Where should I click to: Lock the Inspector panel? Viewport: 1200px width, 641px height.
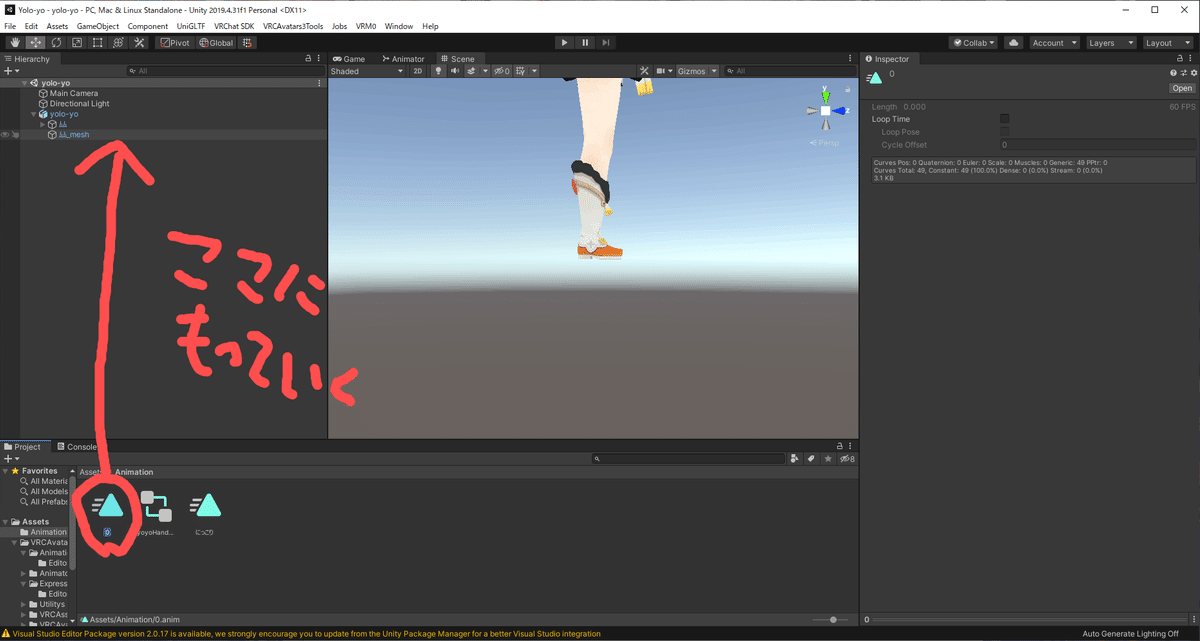(x=1182, y=59)
